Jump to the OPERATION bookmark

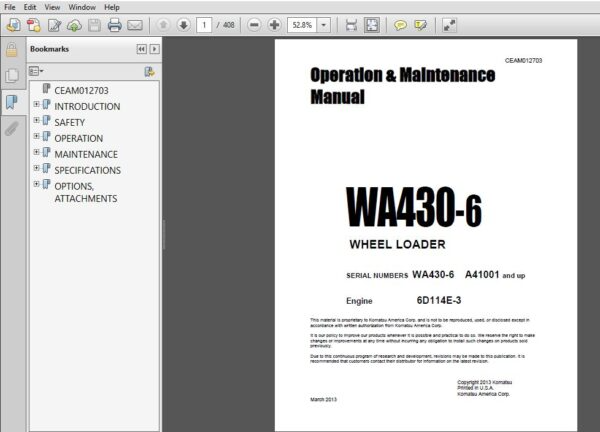[78, 138]
